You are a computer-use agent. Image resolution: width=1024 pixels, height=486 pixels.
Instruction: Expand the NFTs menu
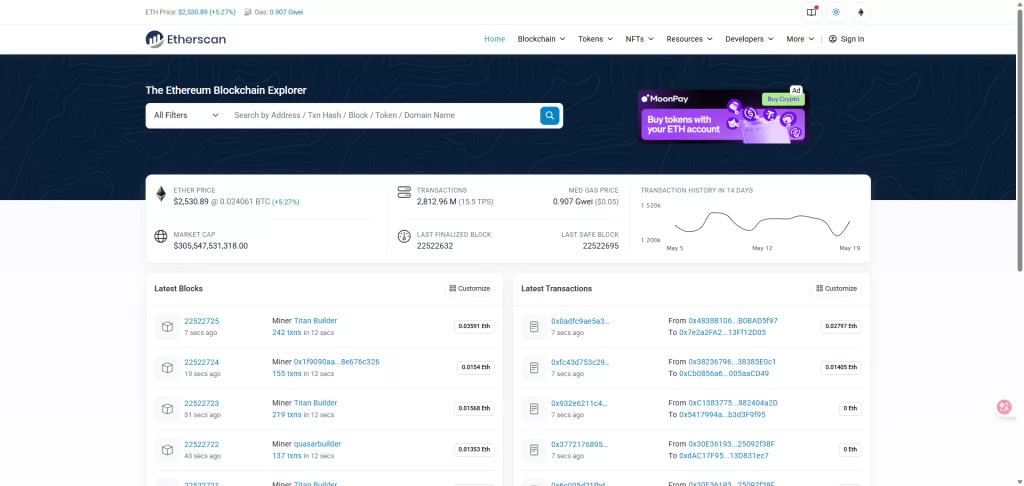click(x=639, y=39)
